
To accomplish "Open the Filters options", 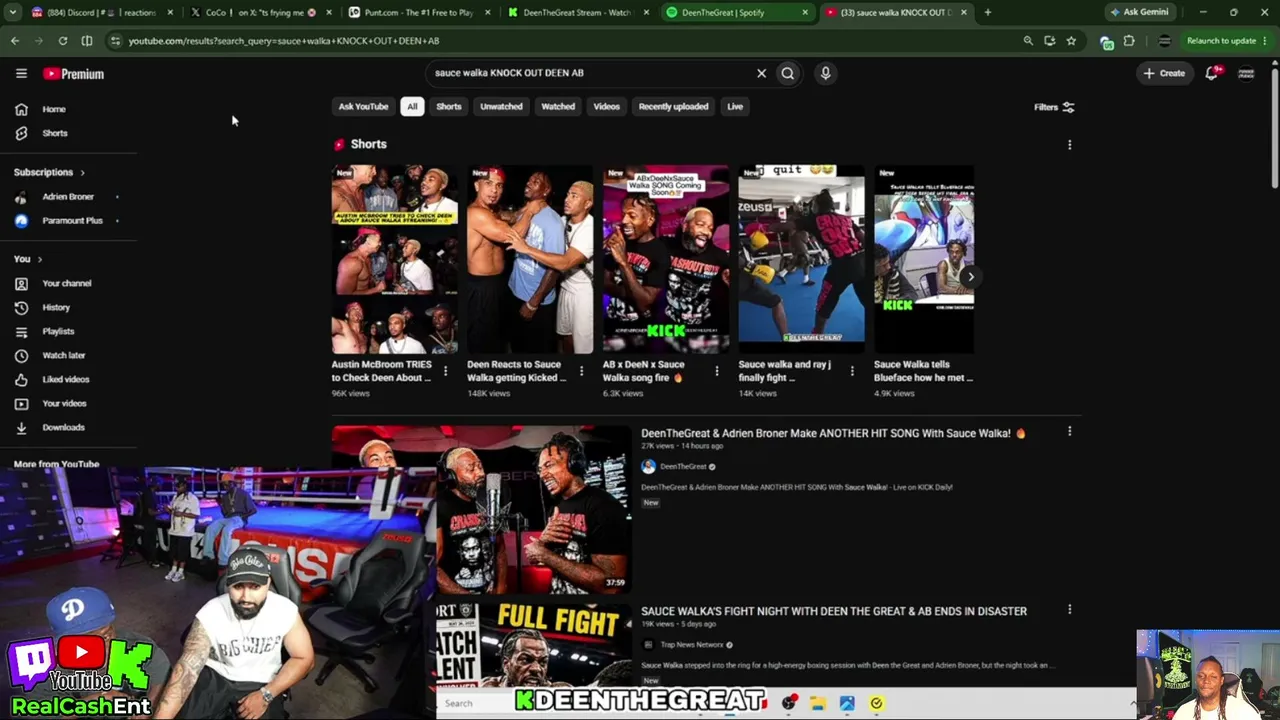I will pos(1054,107).
